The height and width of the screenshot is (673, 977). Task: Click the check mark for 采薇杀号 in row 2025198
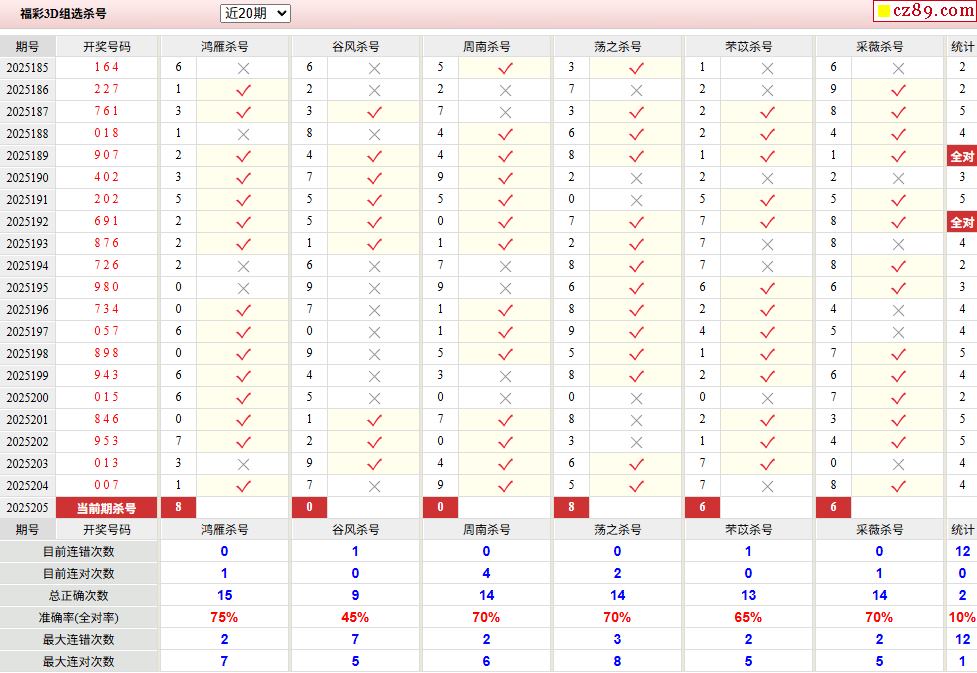(x=898, y=354)
